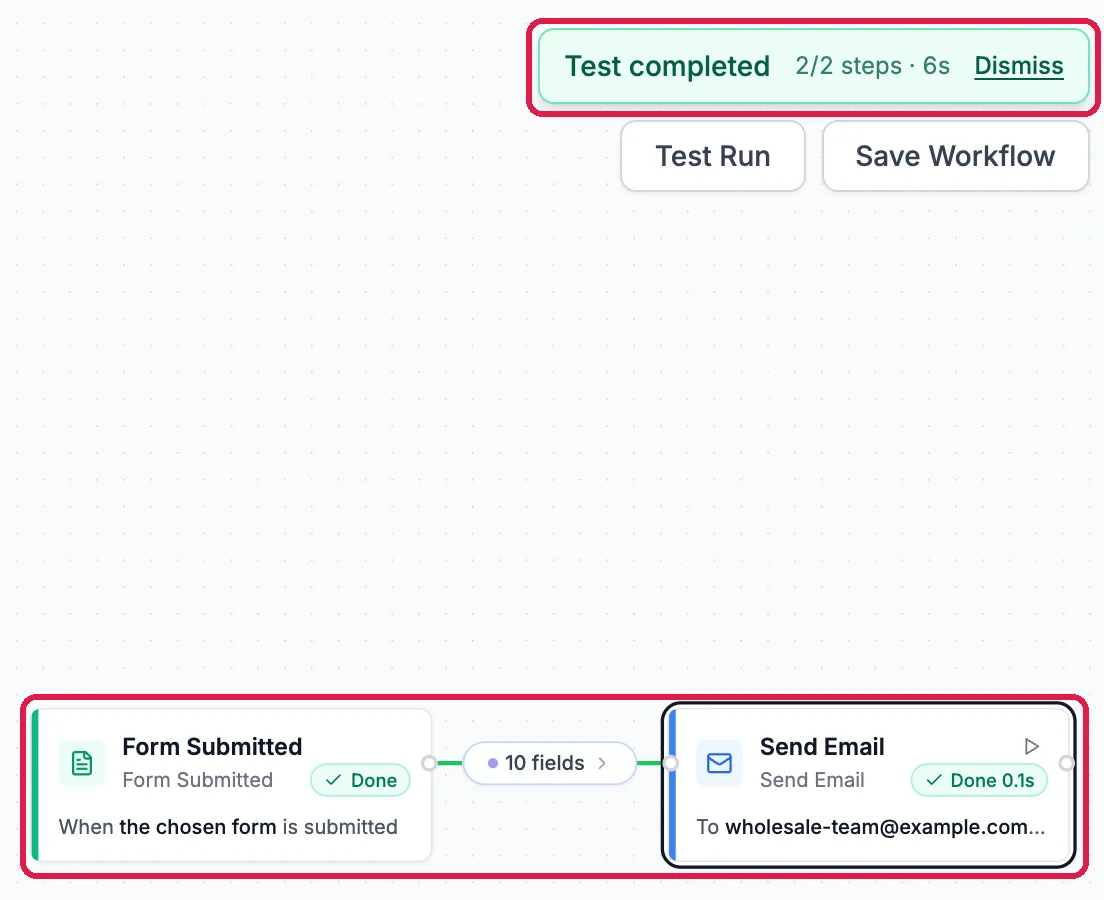Click the Save Workflow button
Image resolution: width=1104 pixels, height=900 pixels.
tap(955, 156)
